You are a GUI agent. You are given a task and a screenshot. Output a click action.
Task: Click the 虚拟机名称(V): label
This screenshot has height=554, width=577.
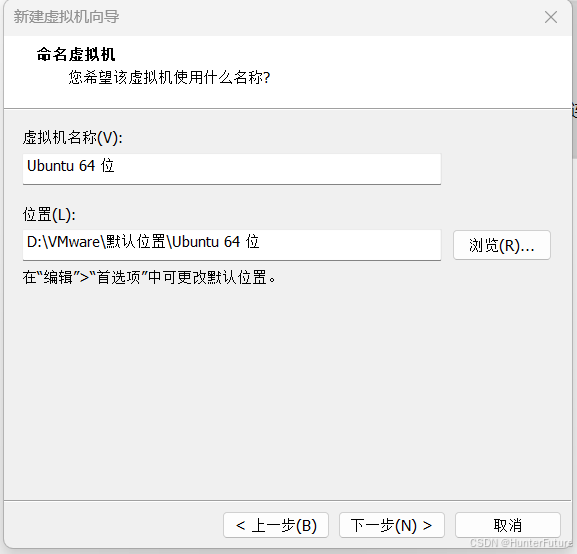pyautogui.click(x=72, y=138)
